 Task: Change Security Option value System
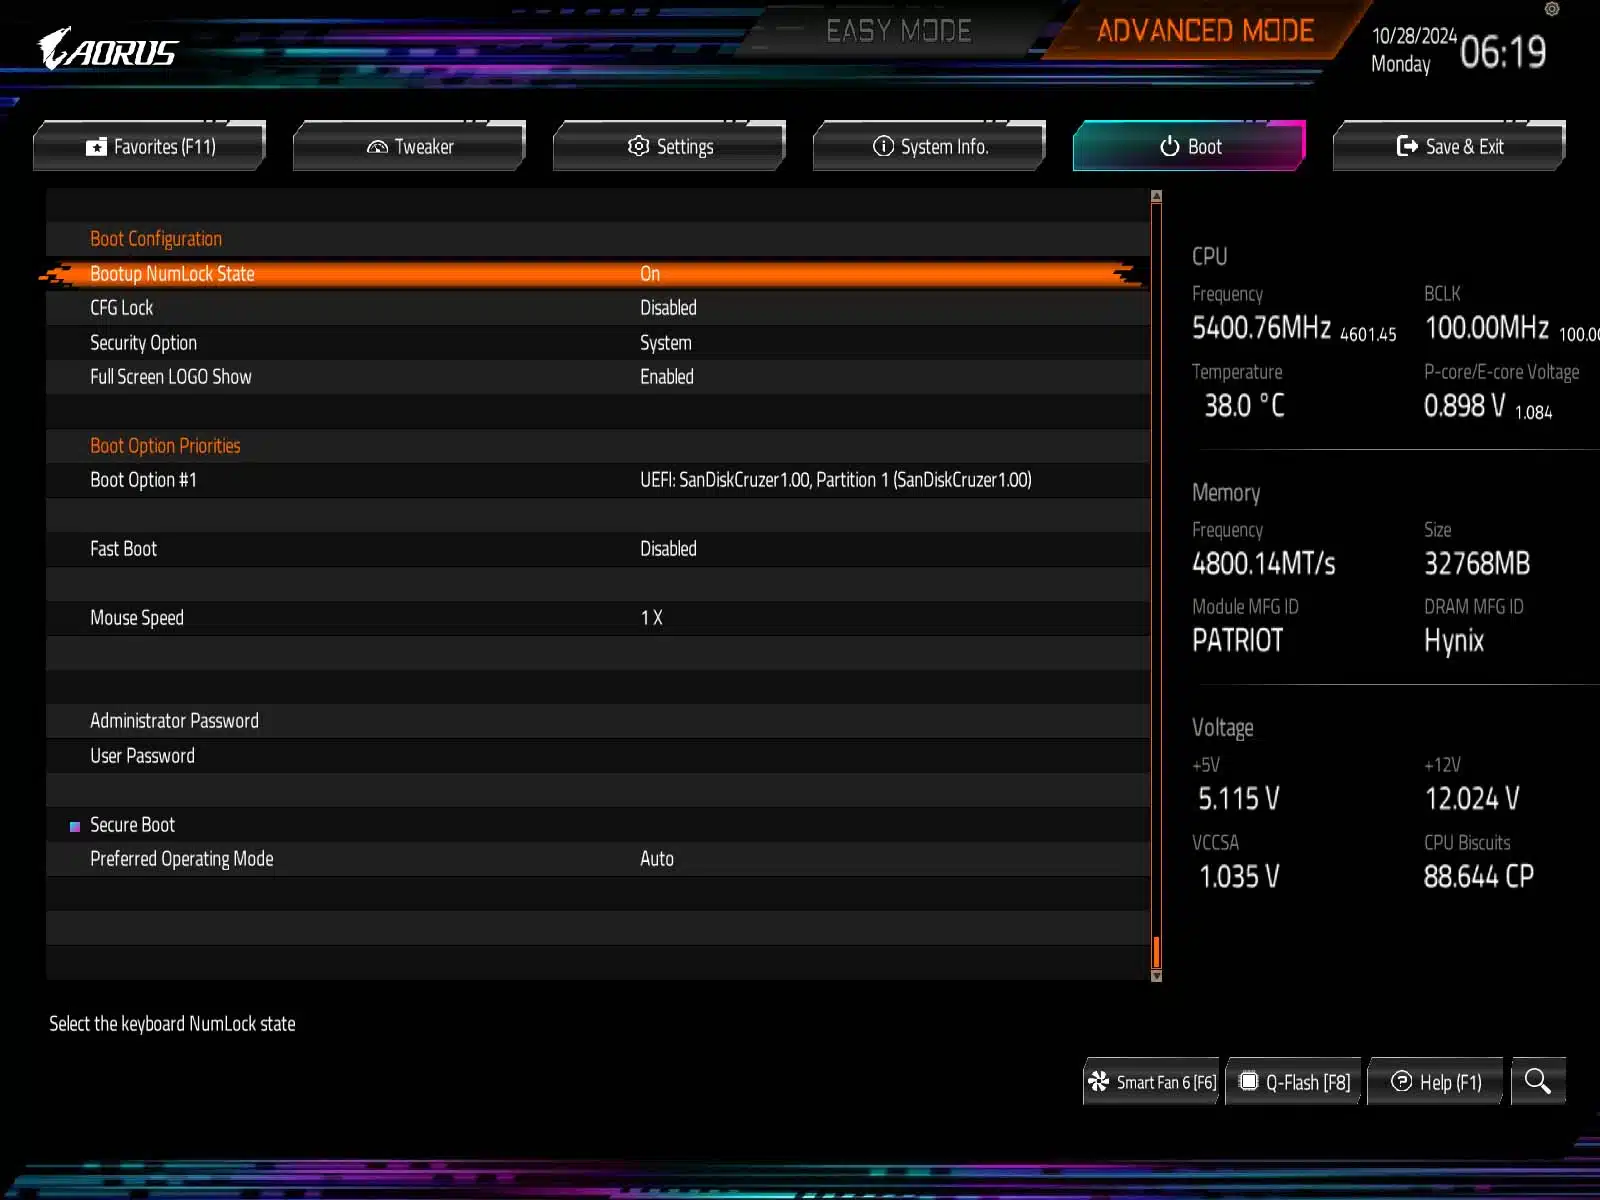(x=665, y=343)
